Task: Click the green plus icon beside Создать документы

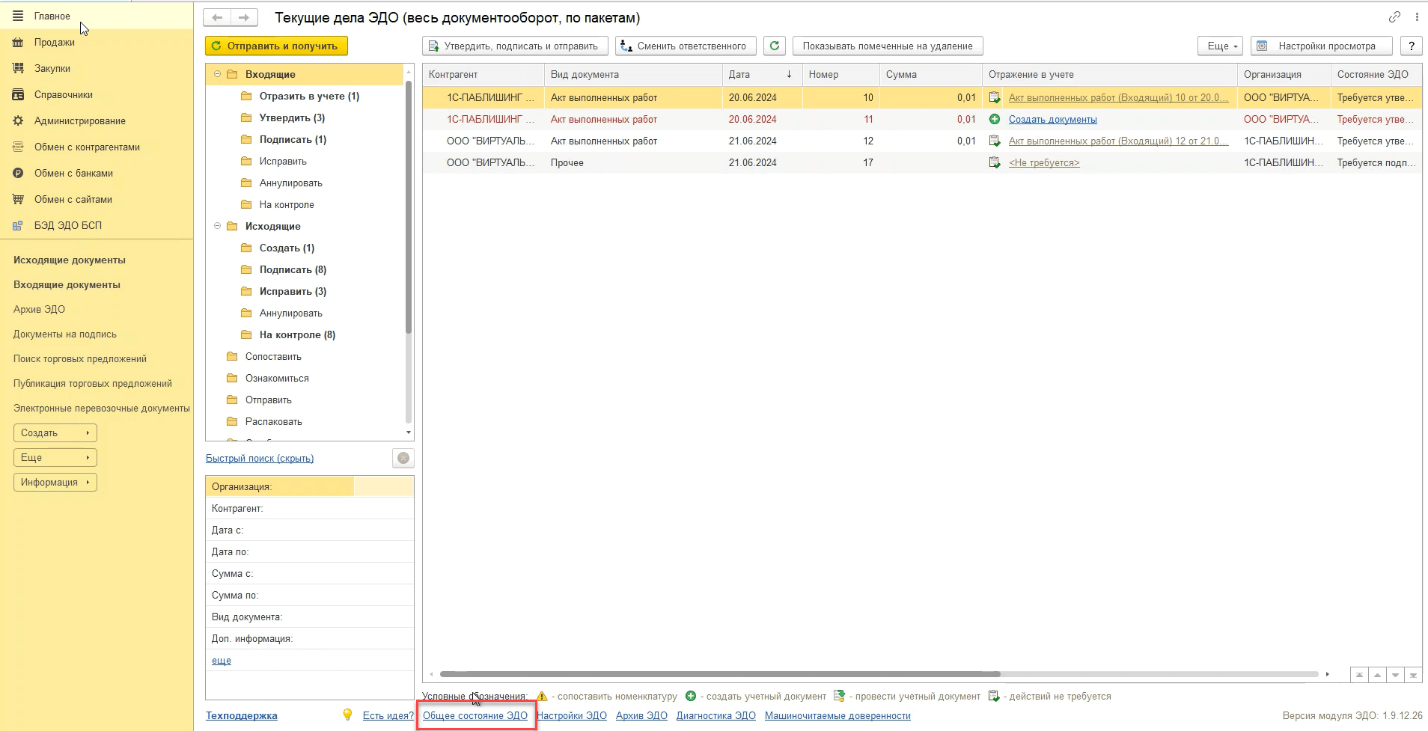Action: click(x=994, y=119)
